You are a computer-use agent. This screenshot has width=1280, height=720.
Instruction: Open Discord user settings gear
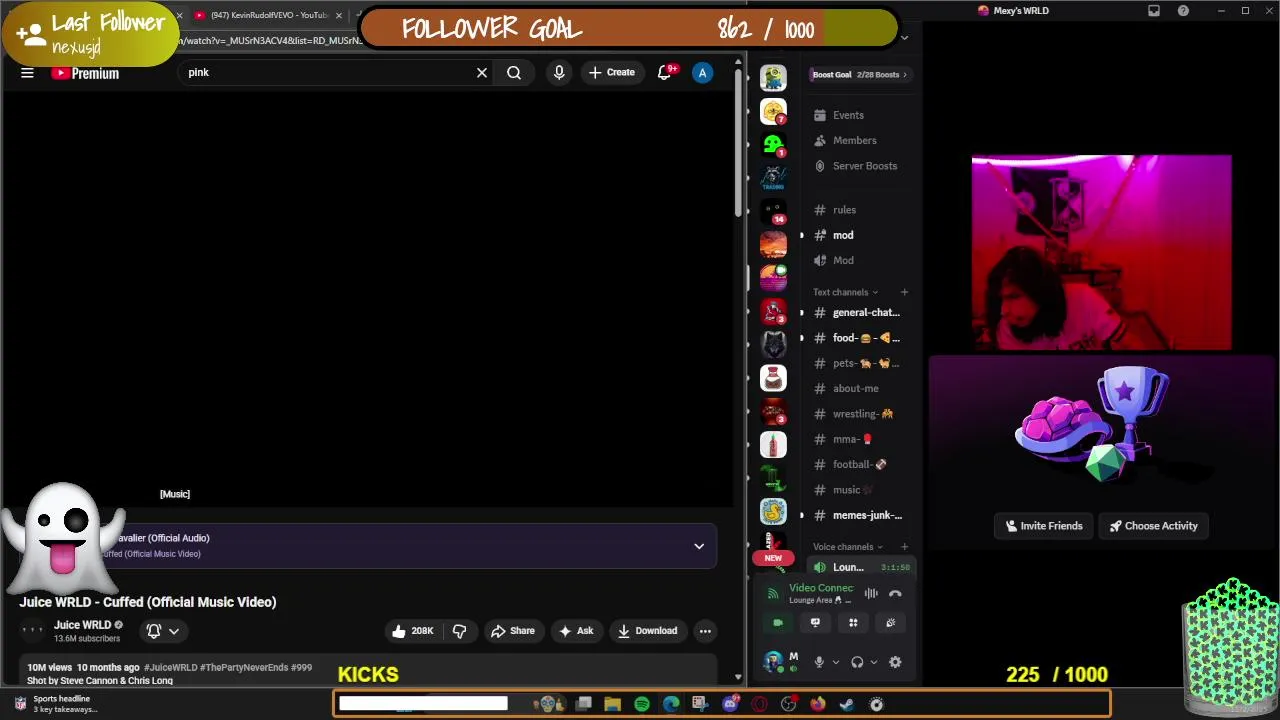pos(895,662)
